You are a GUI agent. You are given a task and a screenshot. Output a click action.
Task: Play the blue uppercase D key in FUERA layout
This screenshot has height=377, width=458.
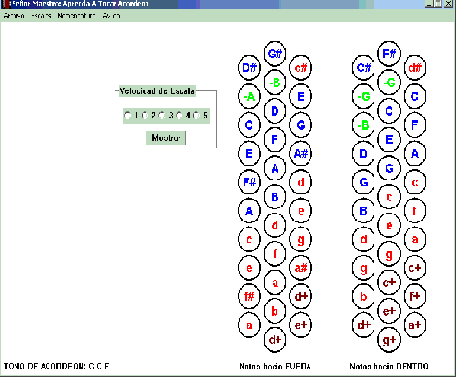click(275, 111)
